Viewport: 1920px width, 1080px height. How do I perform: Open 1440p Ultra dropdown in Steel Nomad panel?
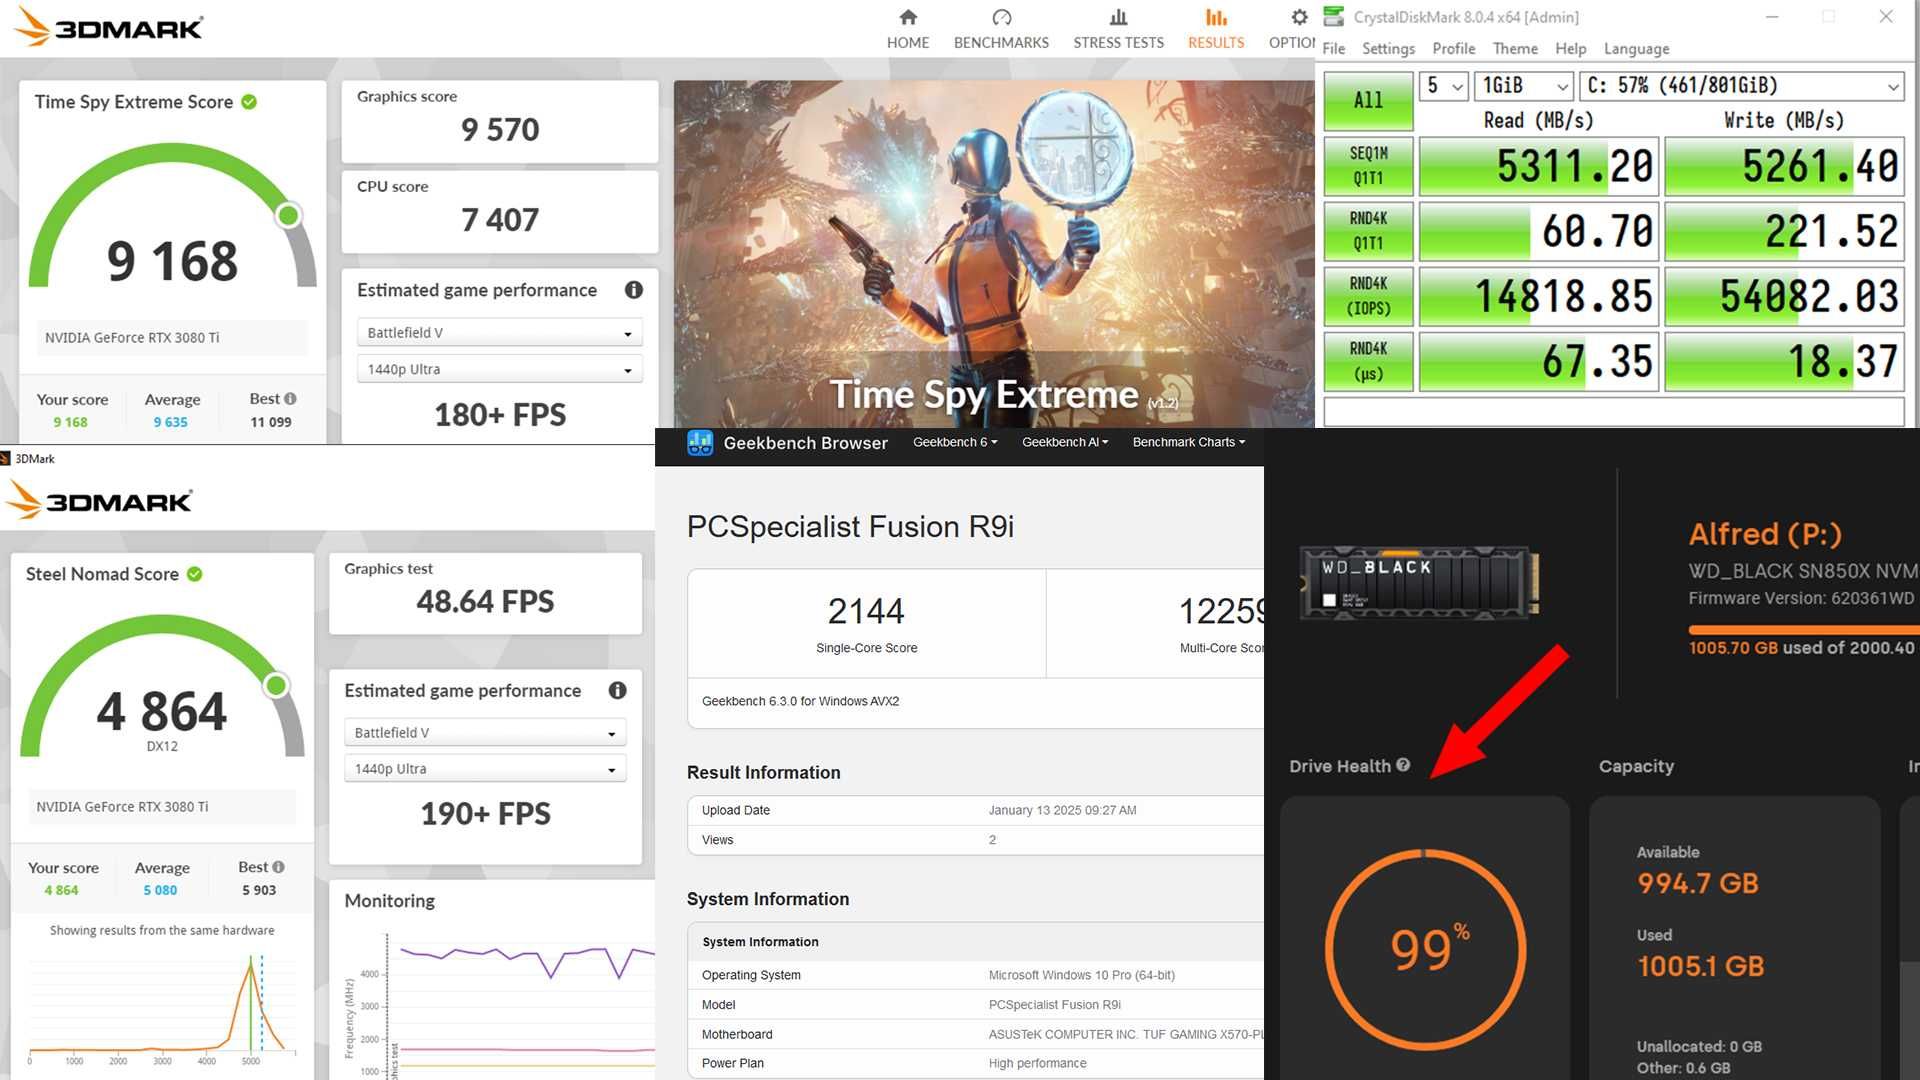[x=485, y=769]
